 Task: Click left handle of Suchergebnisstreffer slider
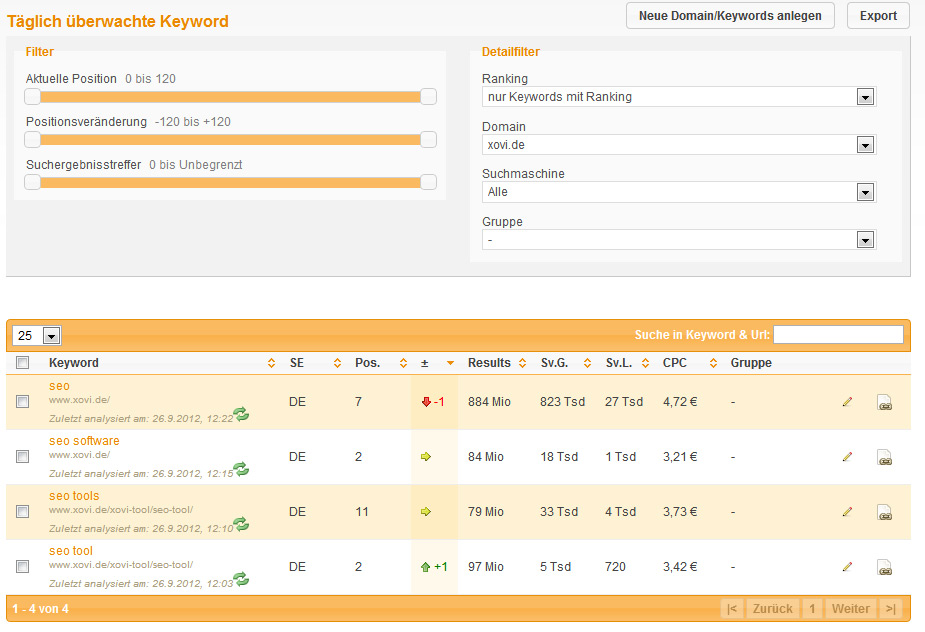coord(32,182)
